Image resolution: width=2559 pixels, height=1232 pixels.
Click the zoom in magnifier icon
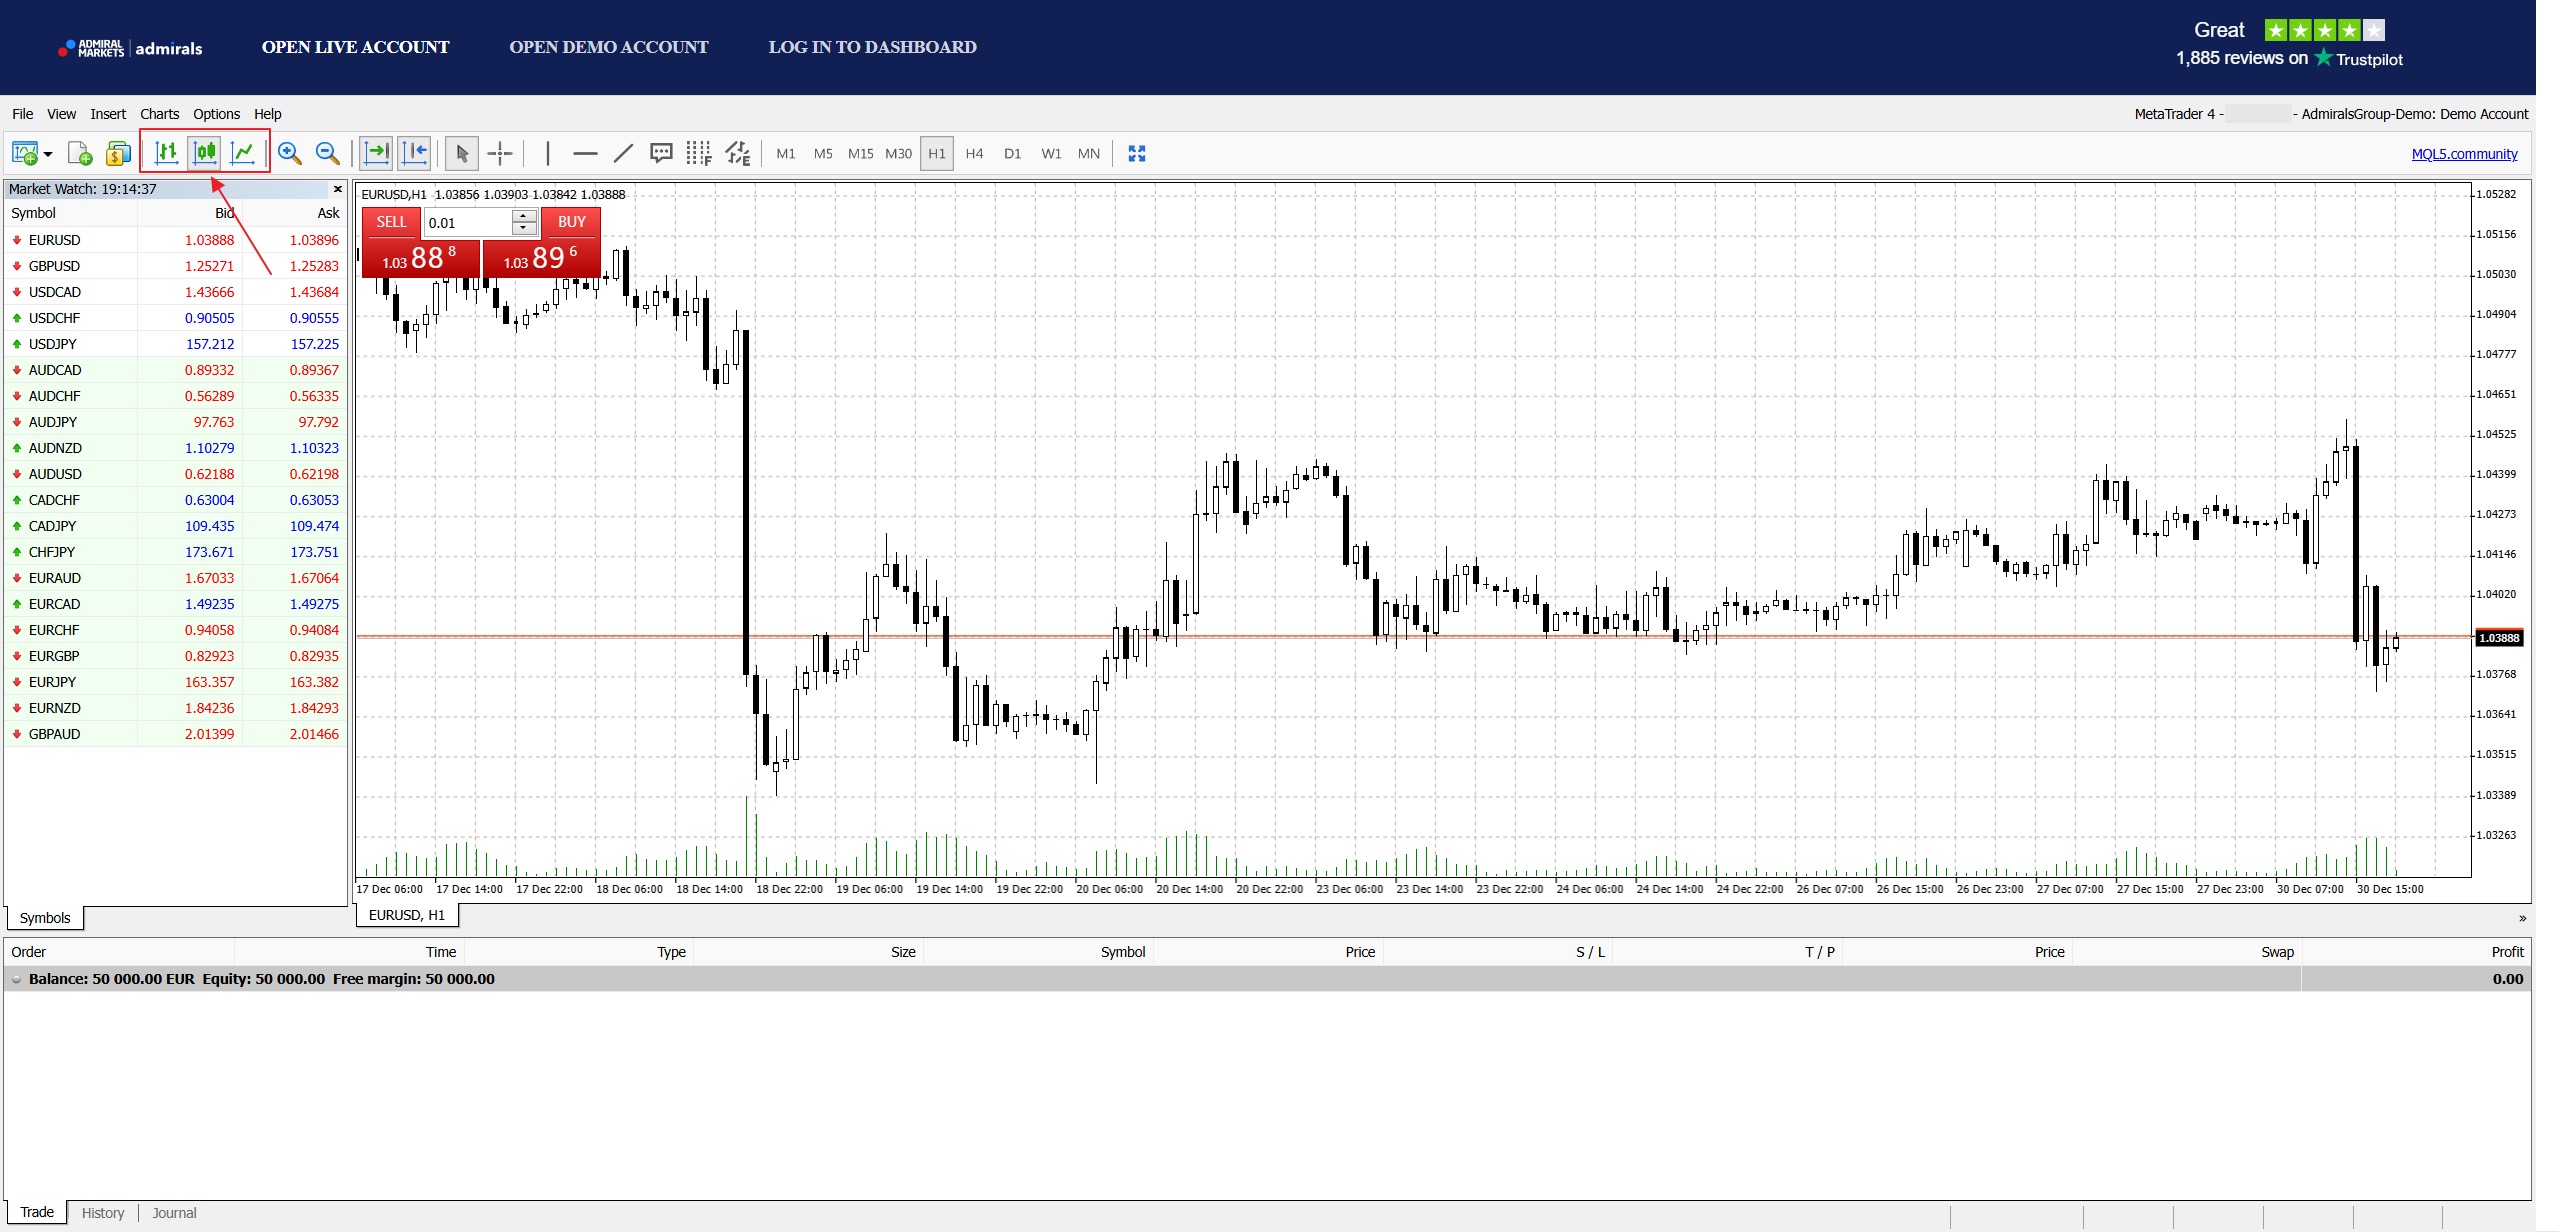tap(290, 153)
